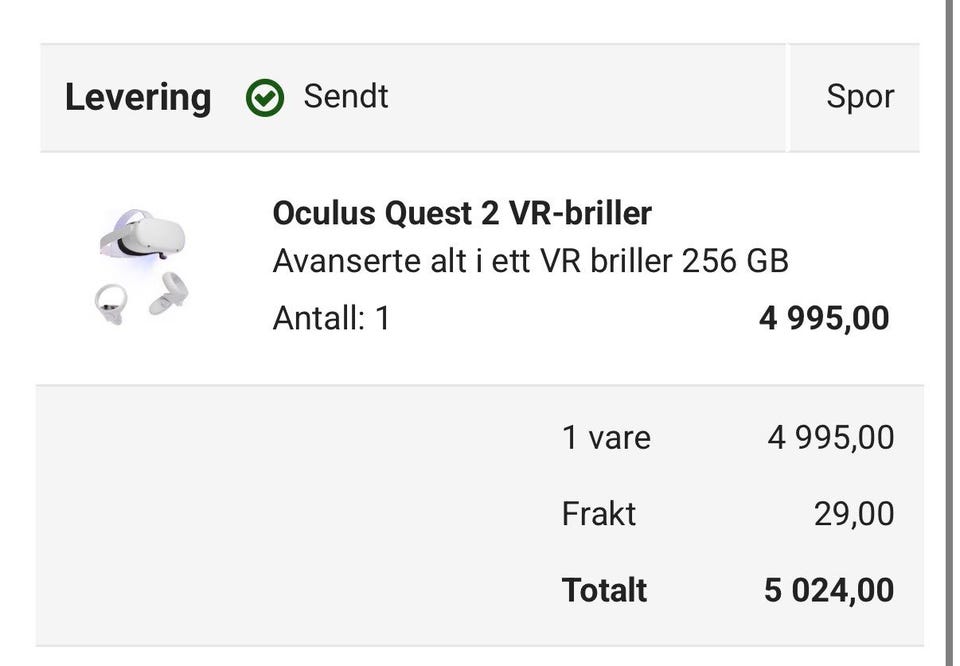960x666 pixels.
Task: Click the 1 vare subtotal amount 4 995,00
Action: tap(831, 438)
